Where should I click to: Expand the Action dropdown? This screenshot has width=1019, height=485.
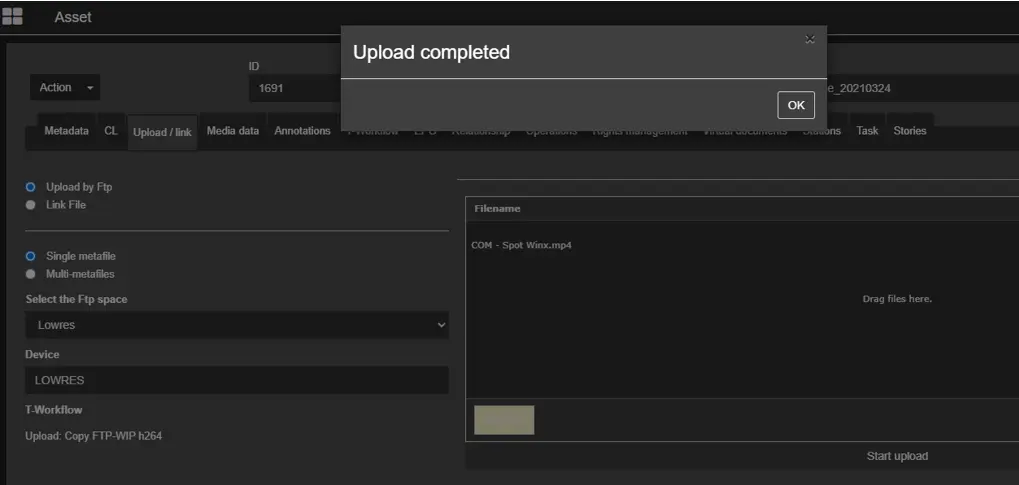[66, 88]
